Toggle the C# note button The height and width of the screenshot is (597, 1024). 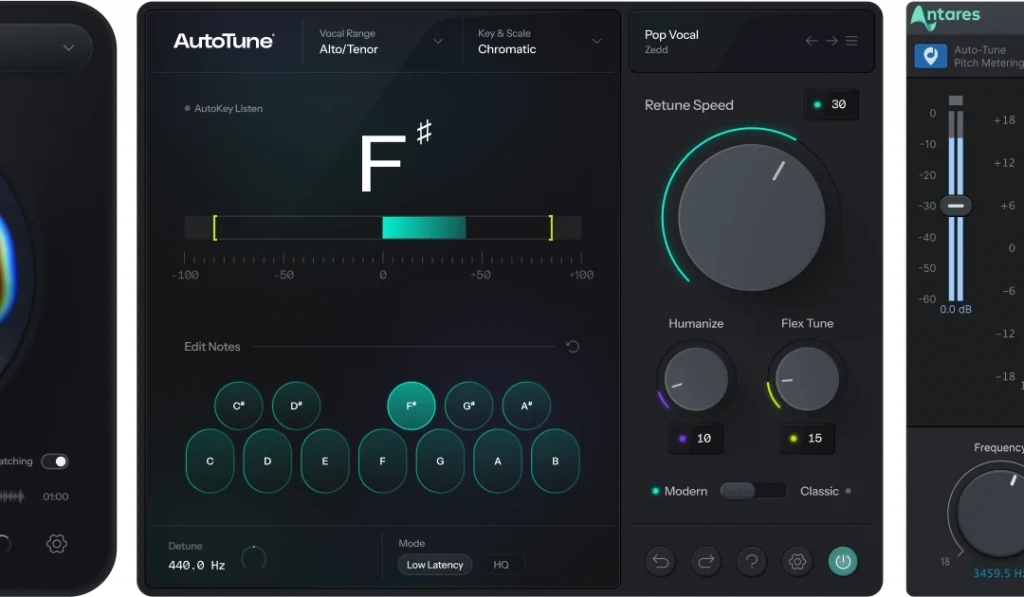238,406
